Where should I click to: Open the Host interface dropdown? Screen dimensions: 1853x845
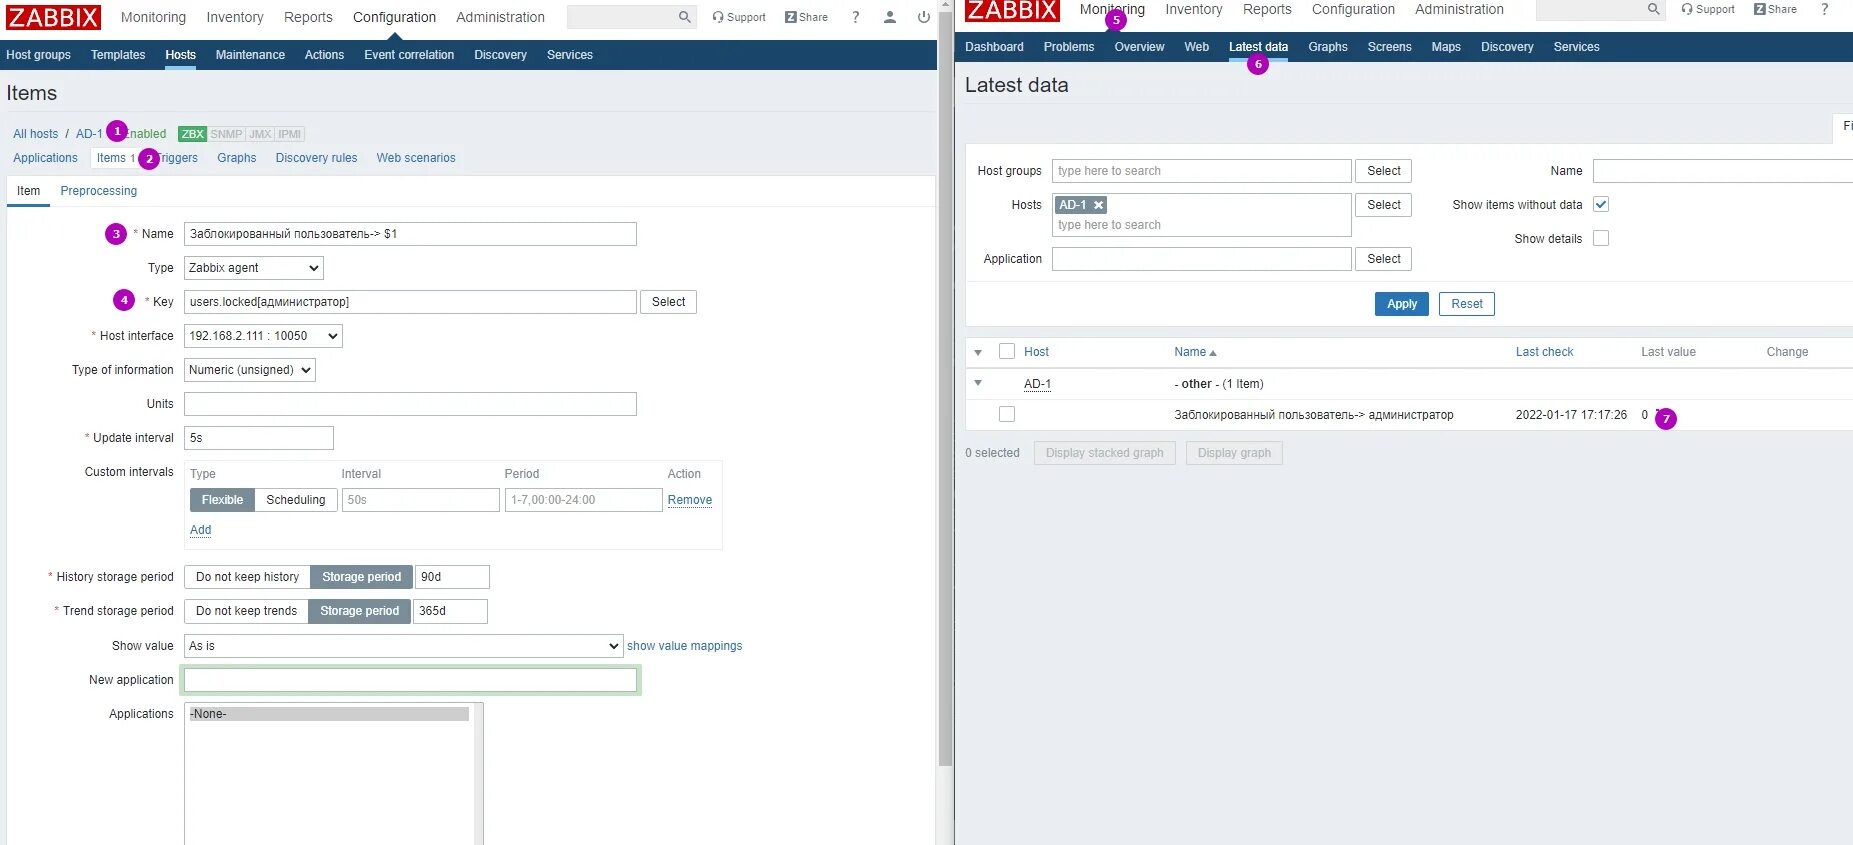point(263,336)
